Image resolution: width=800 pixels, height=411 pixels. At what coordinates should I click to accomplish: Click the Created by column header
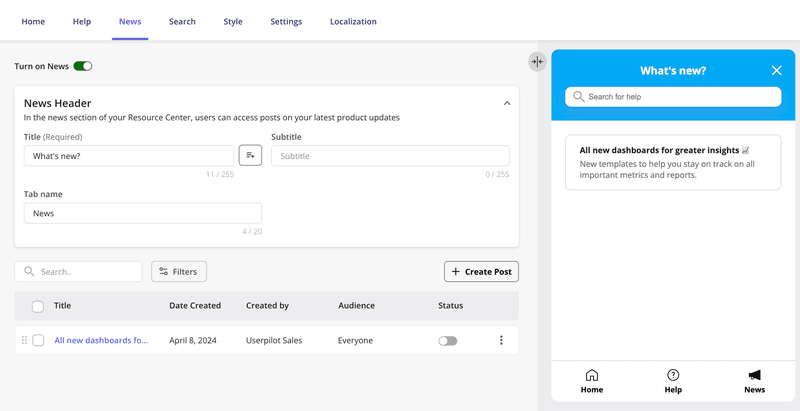267,305
